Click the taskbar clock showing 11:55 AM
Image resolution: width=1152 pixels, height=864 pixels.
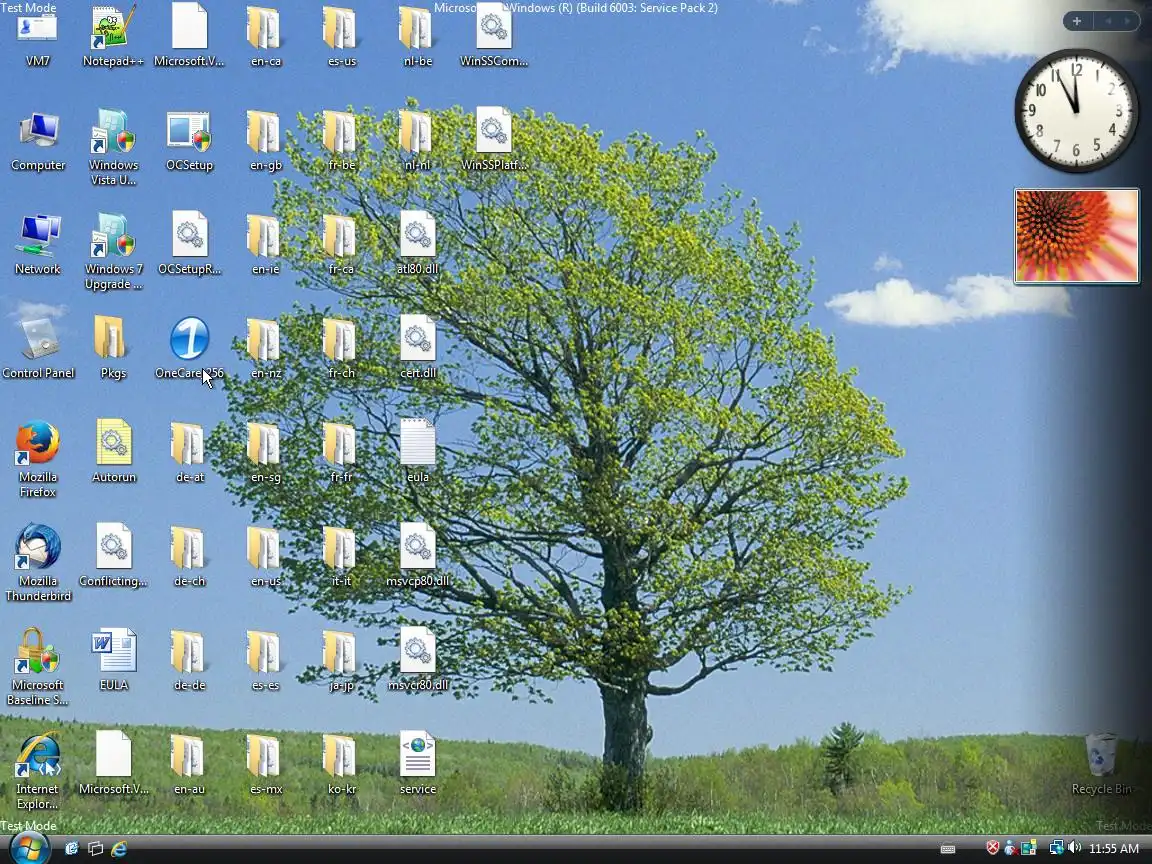(x=1114, y=849)
